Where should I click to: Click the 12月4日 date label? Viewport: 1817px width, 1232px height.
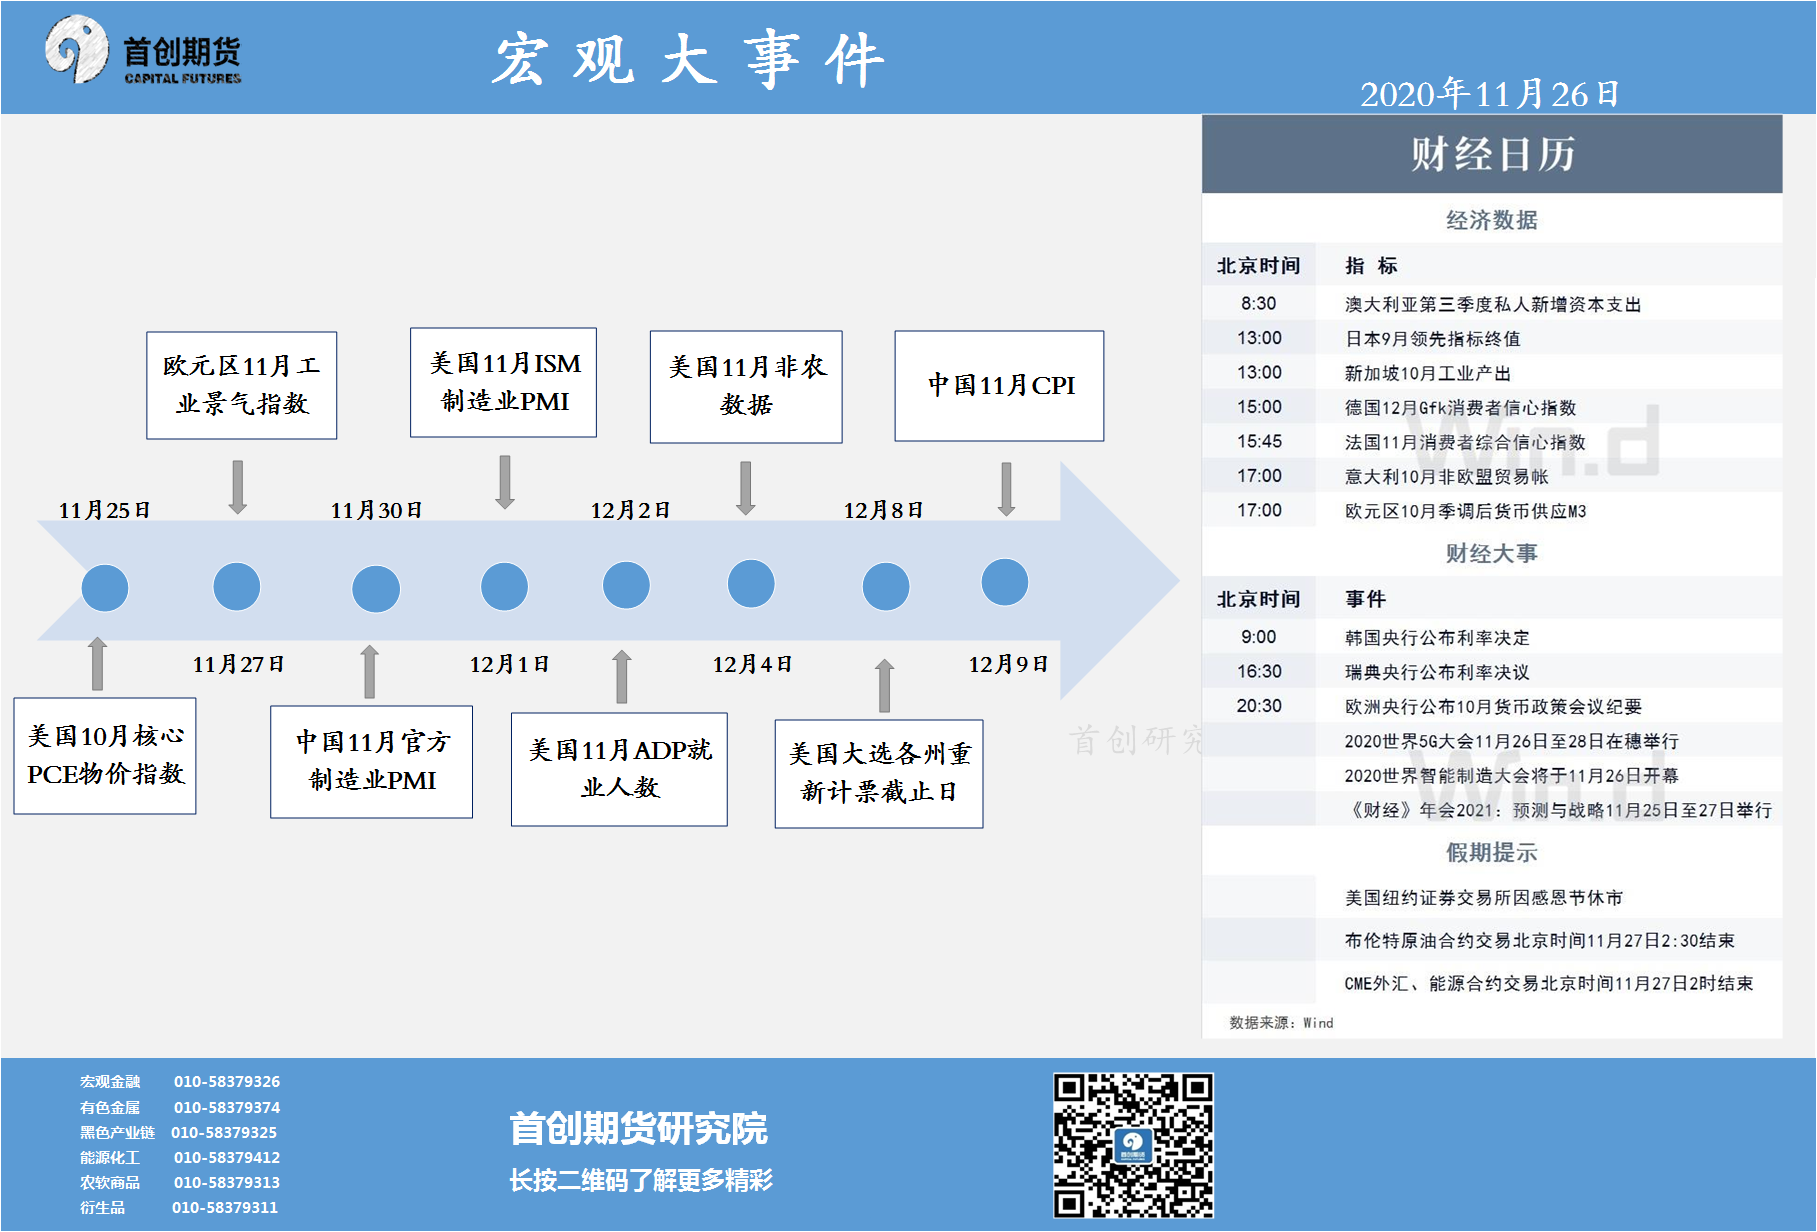point(752,664)
